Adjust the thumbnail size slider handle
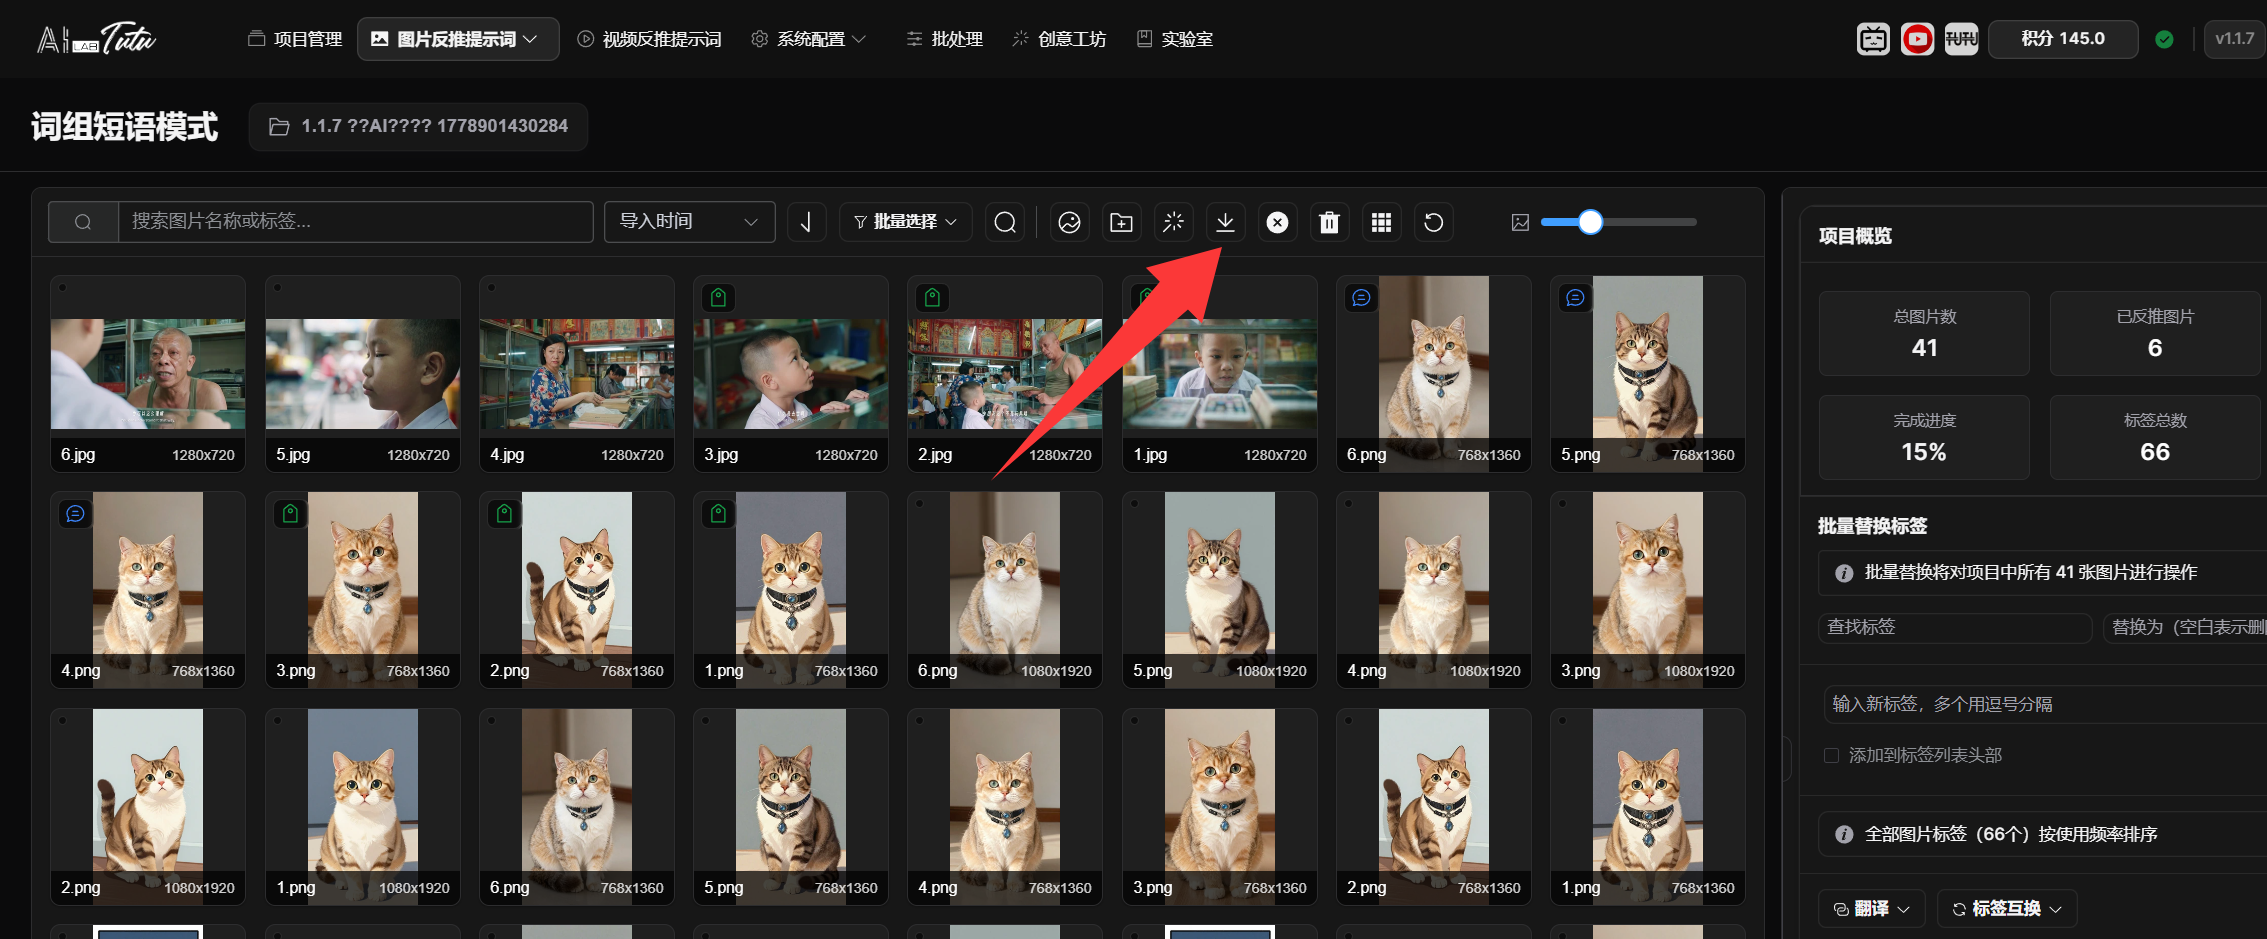The height and width of the screenshot is (939, 2267). pos(1590,222)
